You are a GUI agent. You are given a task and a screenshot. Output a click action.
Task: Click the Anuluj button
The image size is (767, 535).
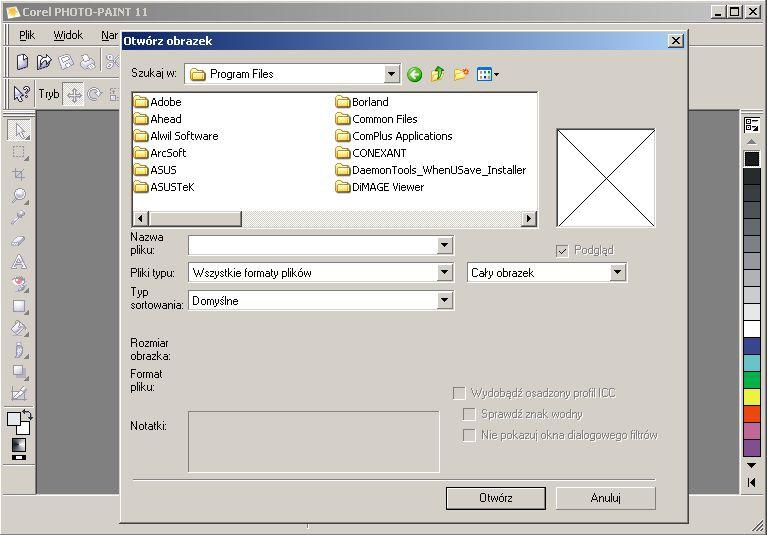click(x=606, y=498)
